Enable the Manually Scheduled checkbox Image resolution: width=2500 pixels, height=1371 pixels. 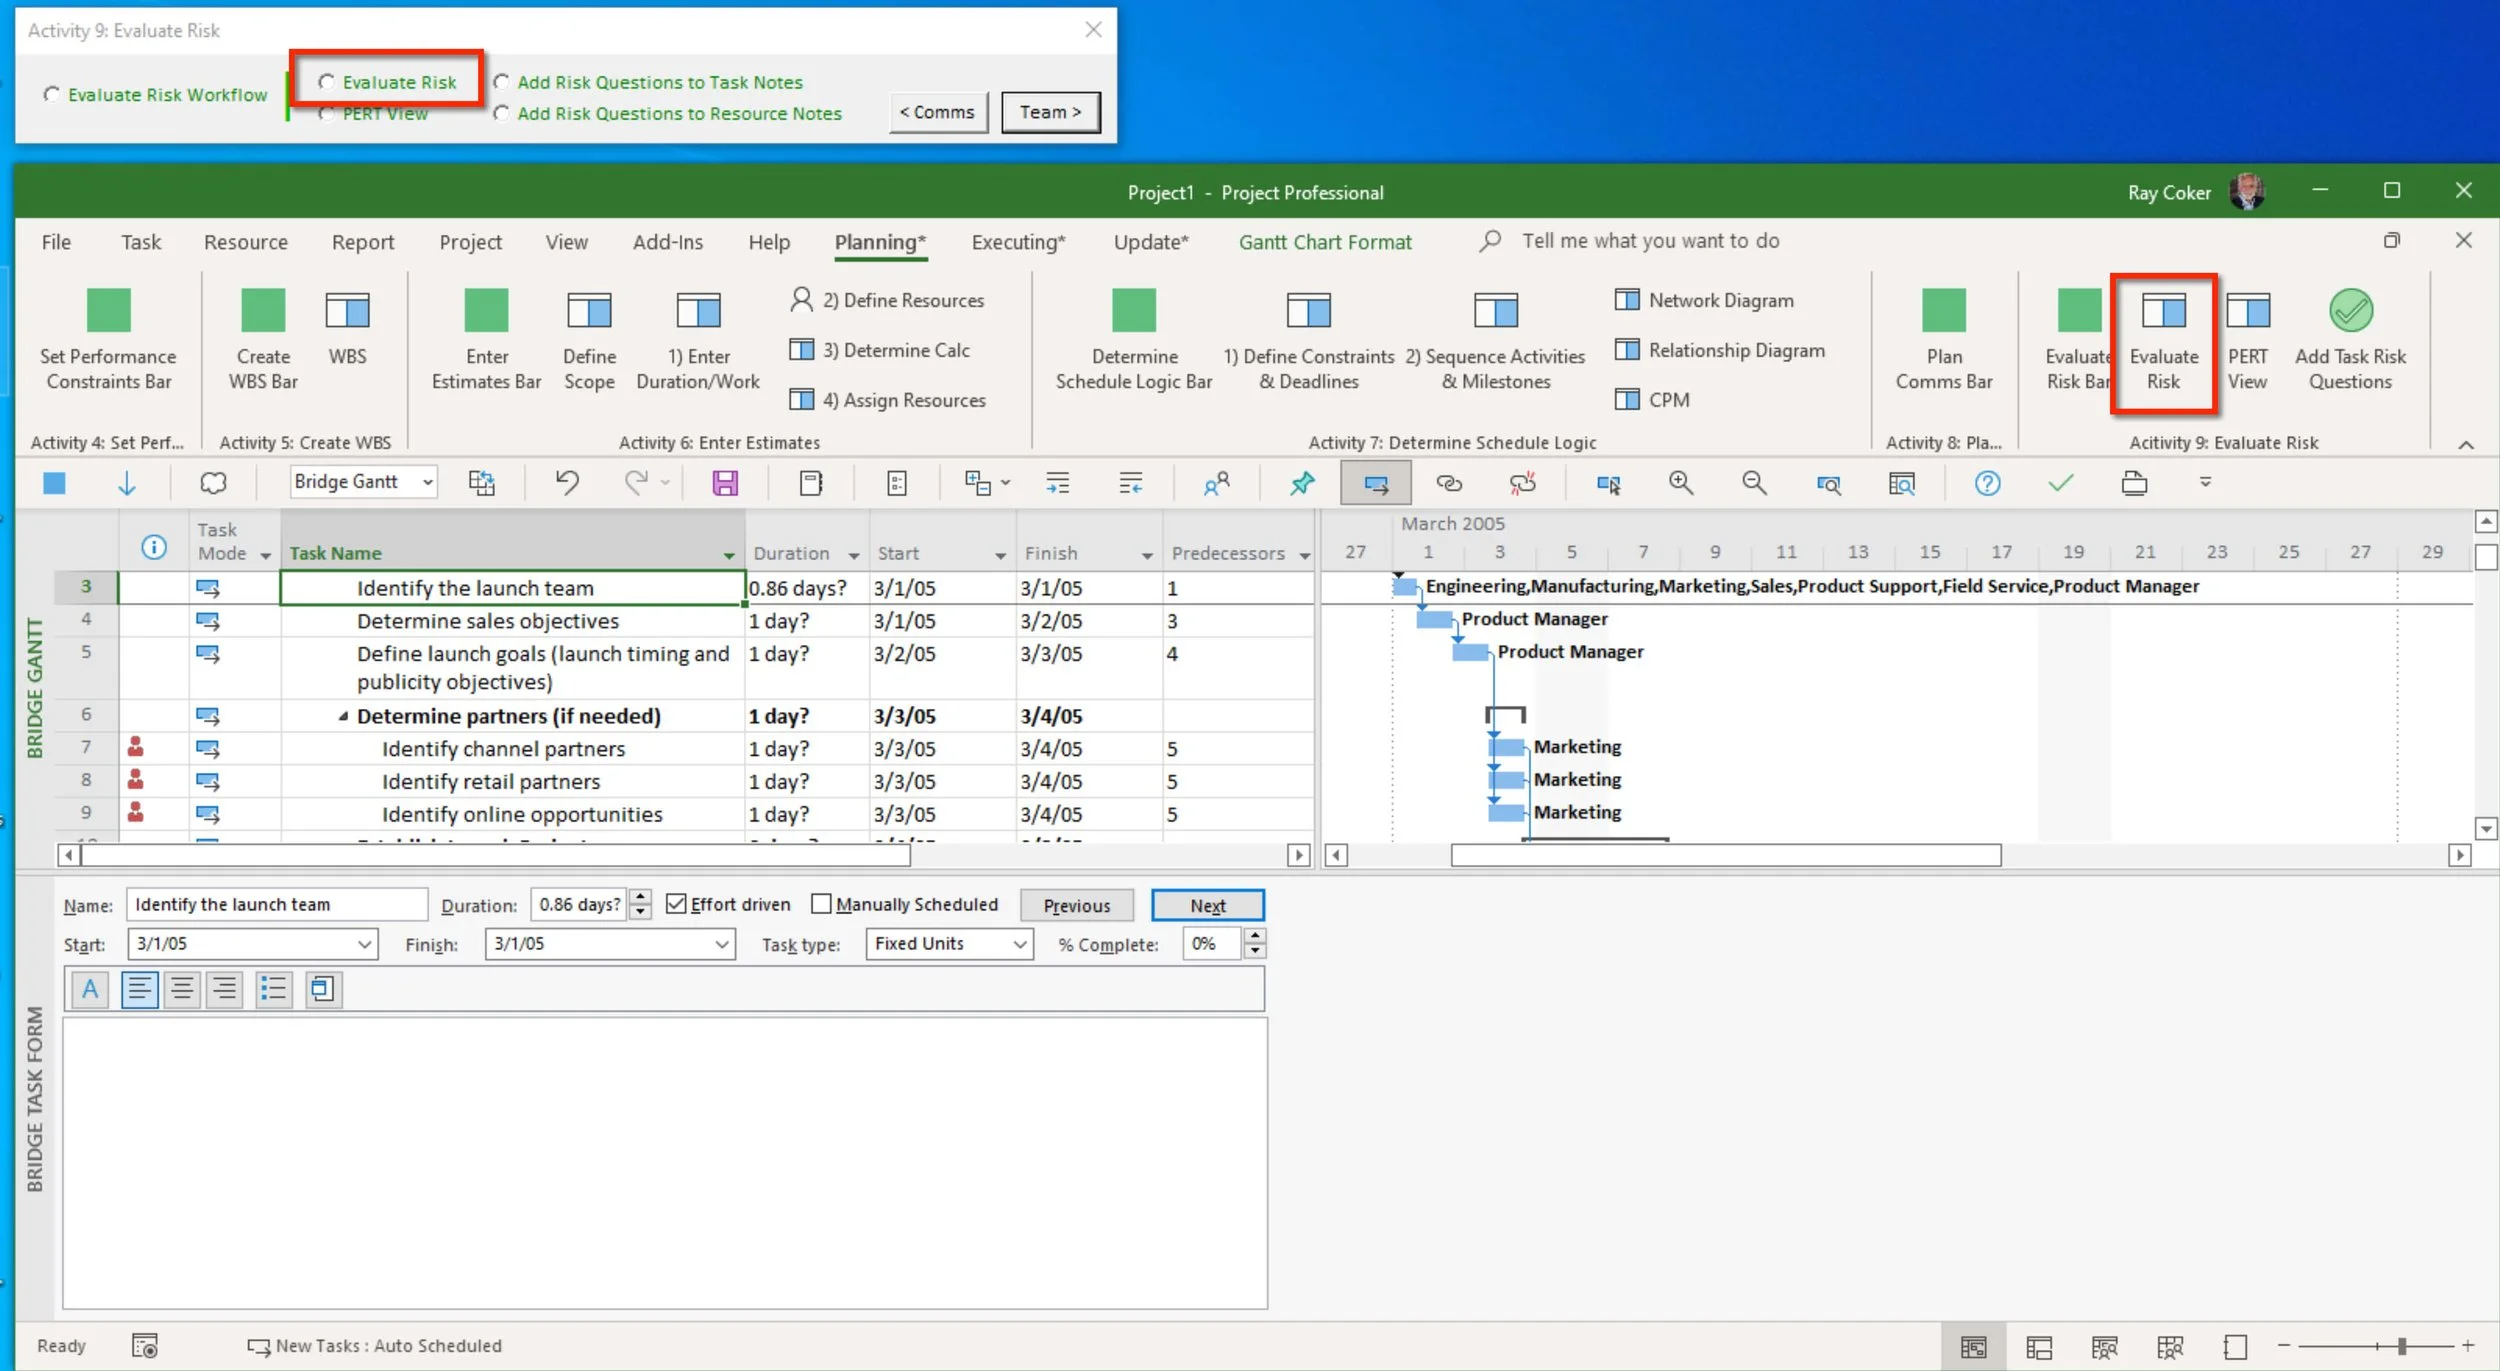pos(821,904)
